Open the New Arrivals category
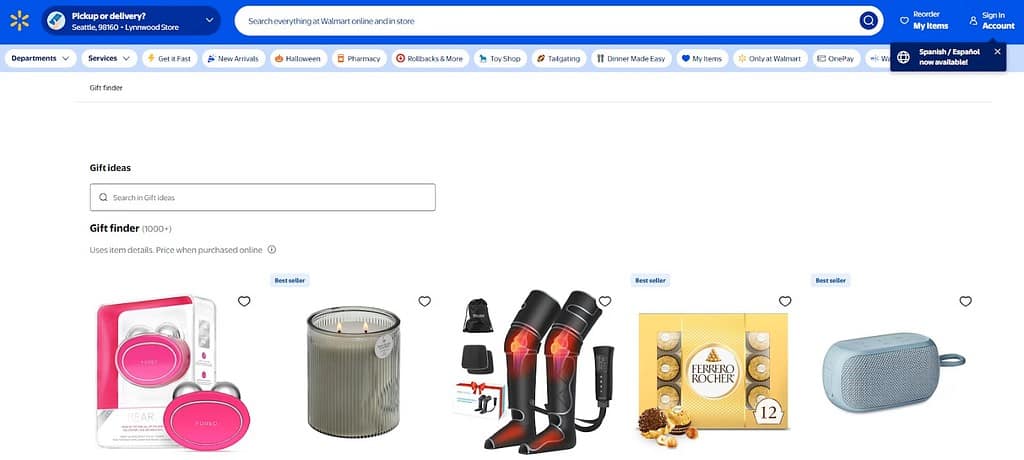This screenshot has height=460, width=1024. pos(233,58)
